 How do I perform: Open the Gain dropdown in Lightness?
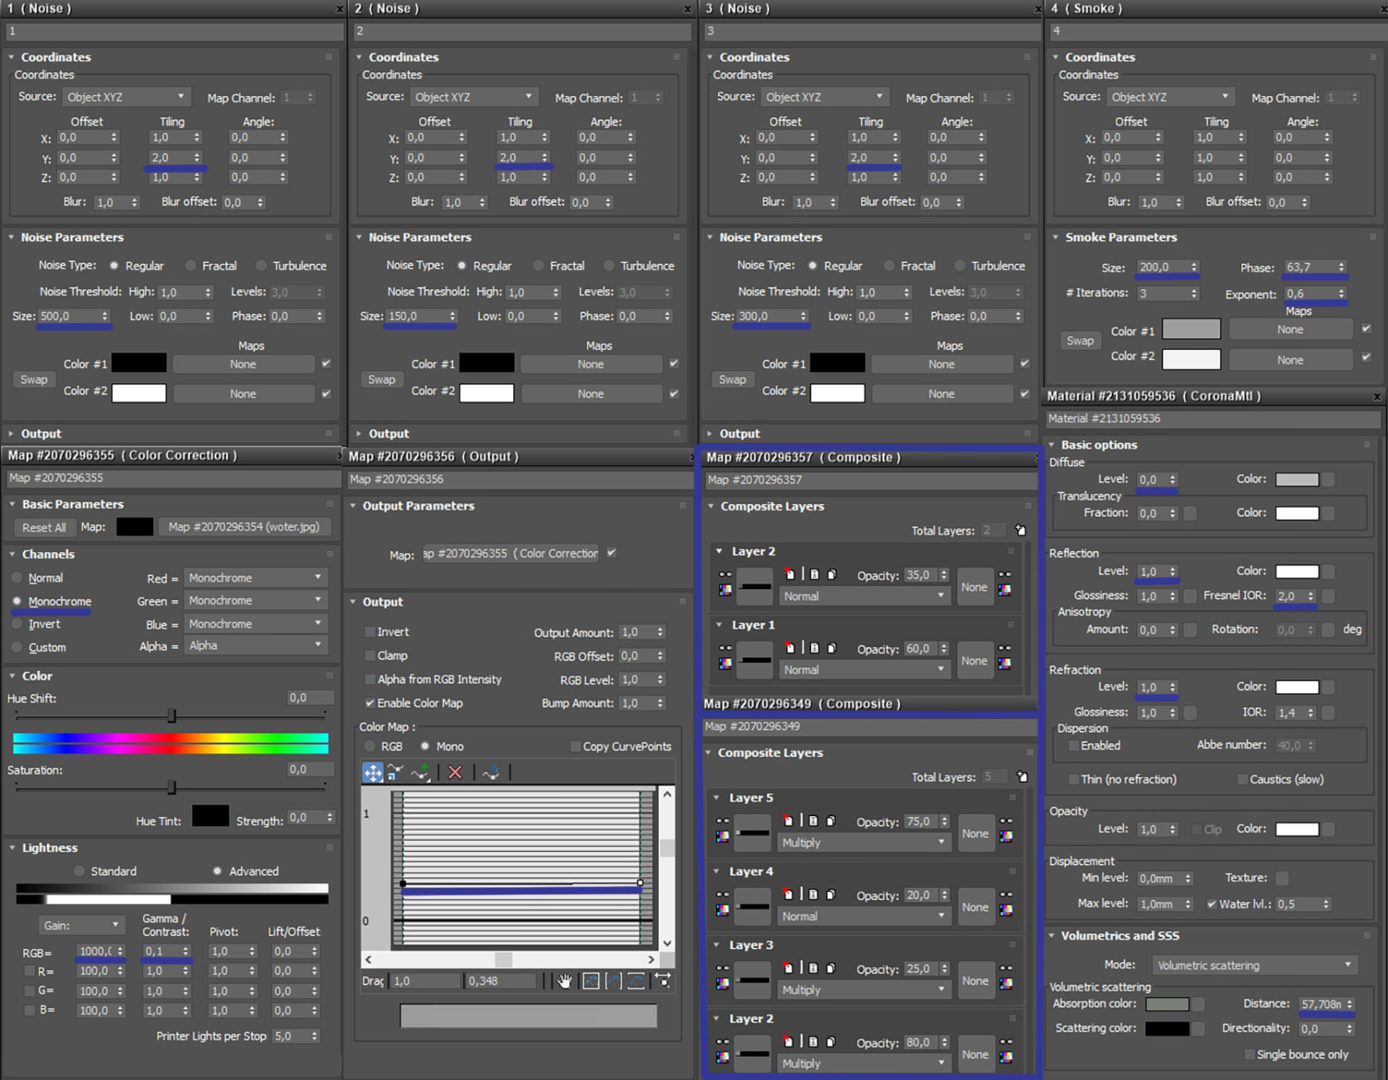coord(81,925)
